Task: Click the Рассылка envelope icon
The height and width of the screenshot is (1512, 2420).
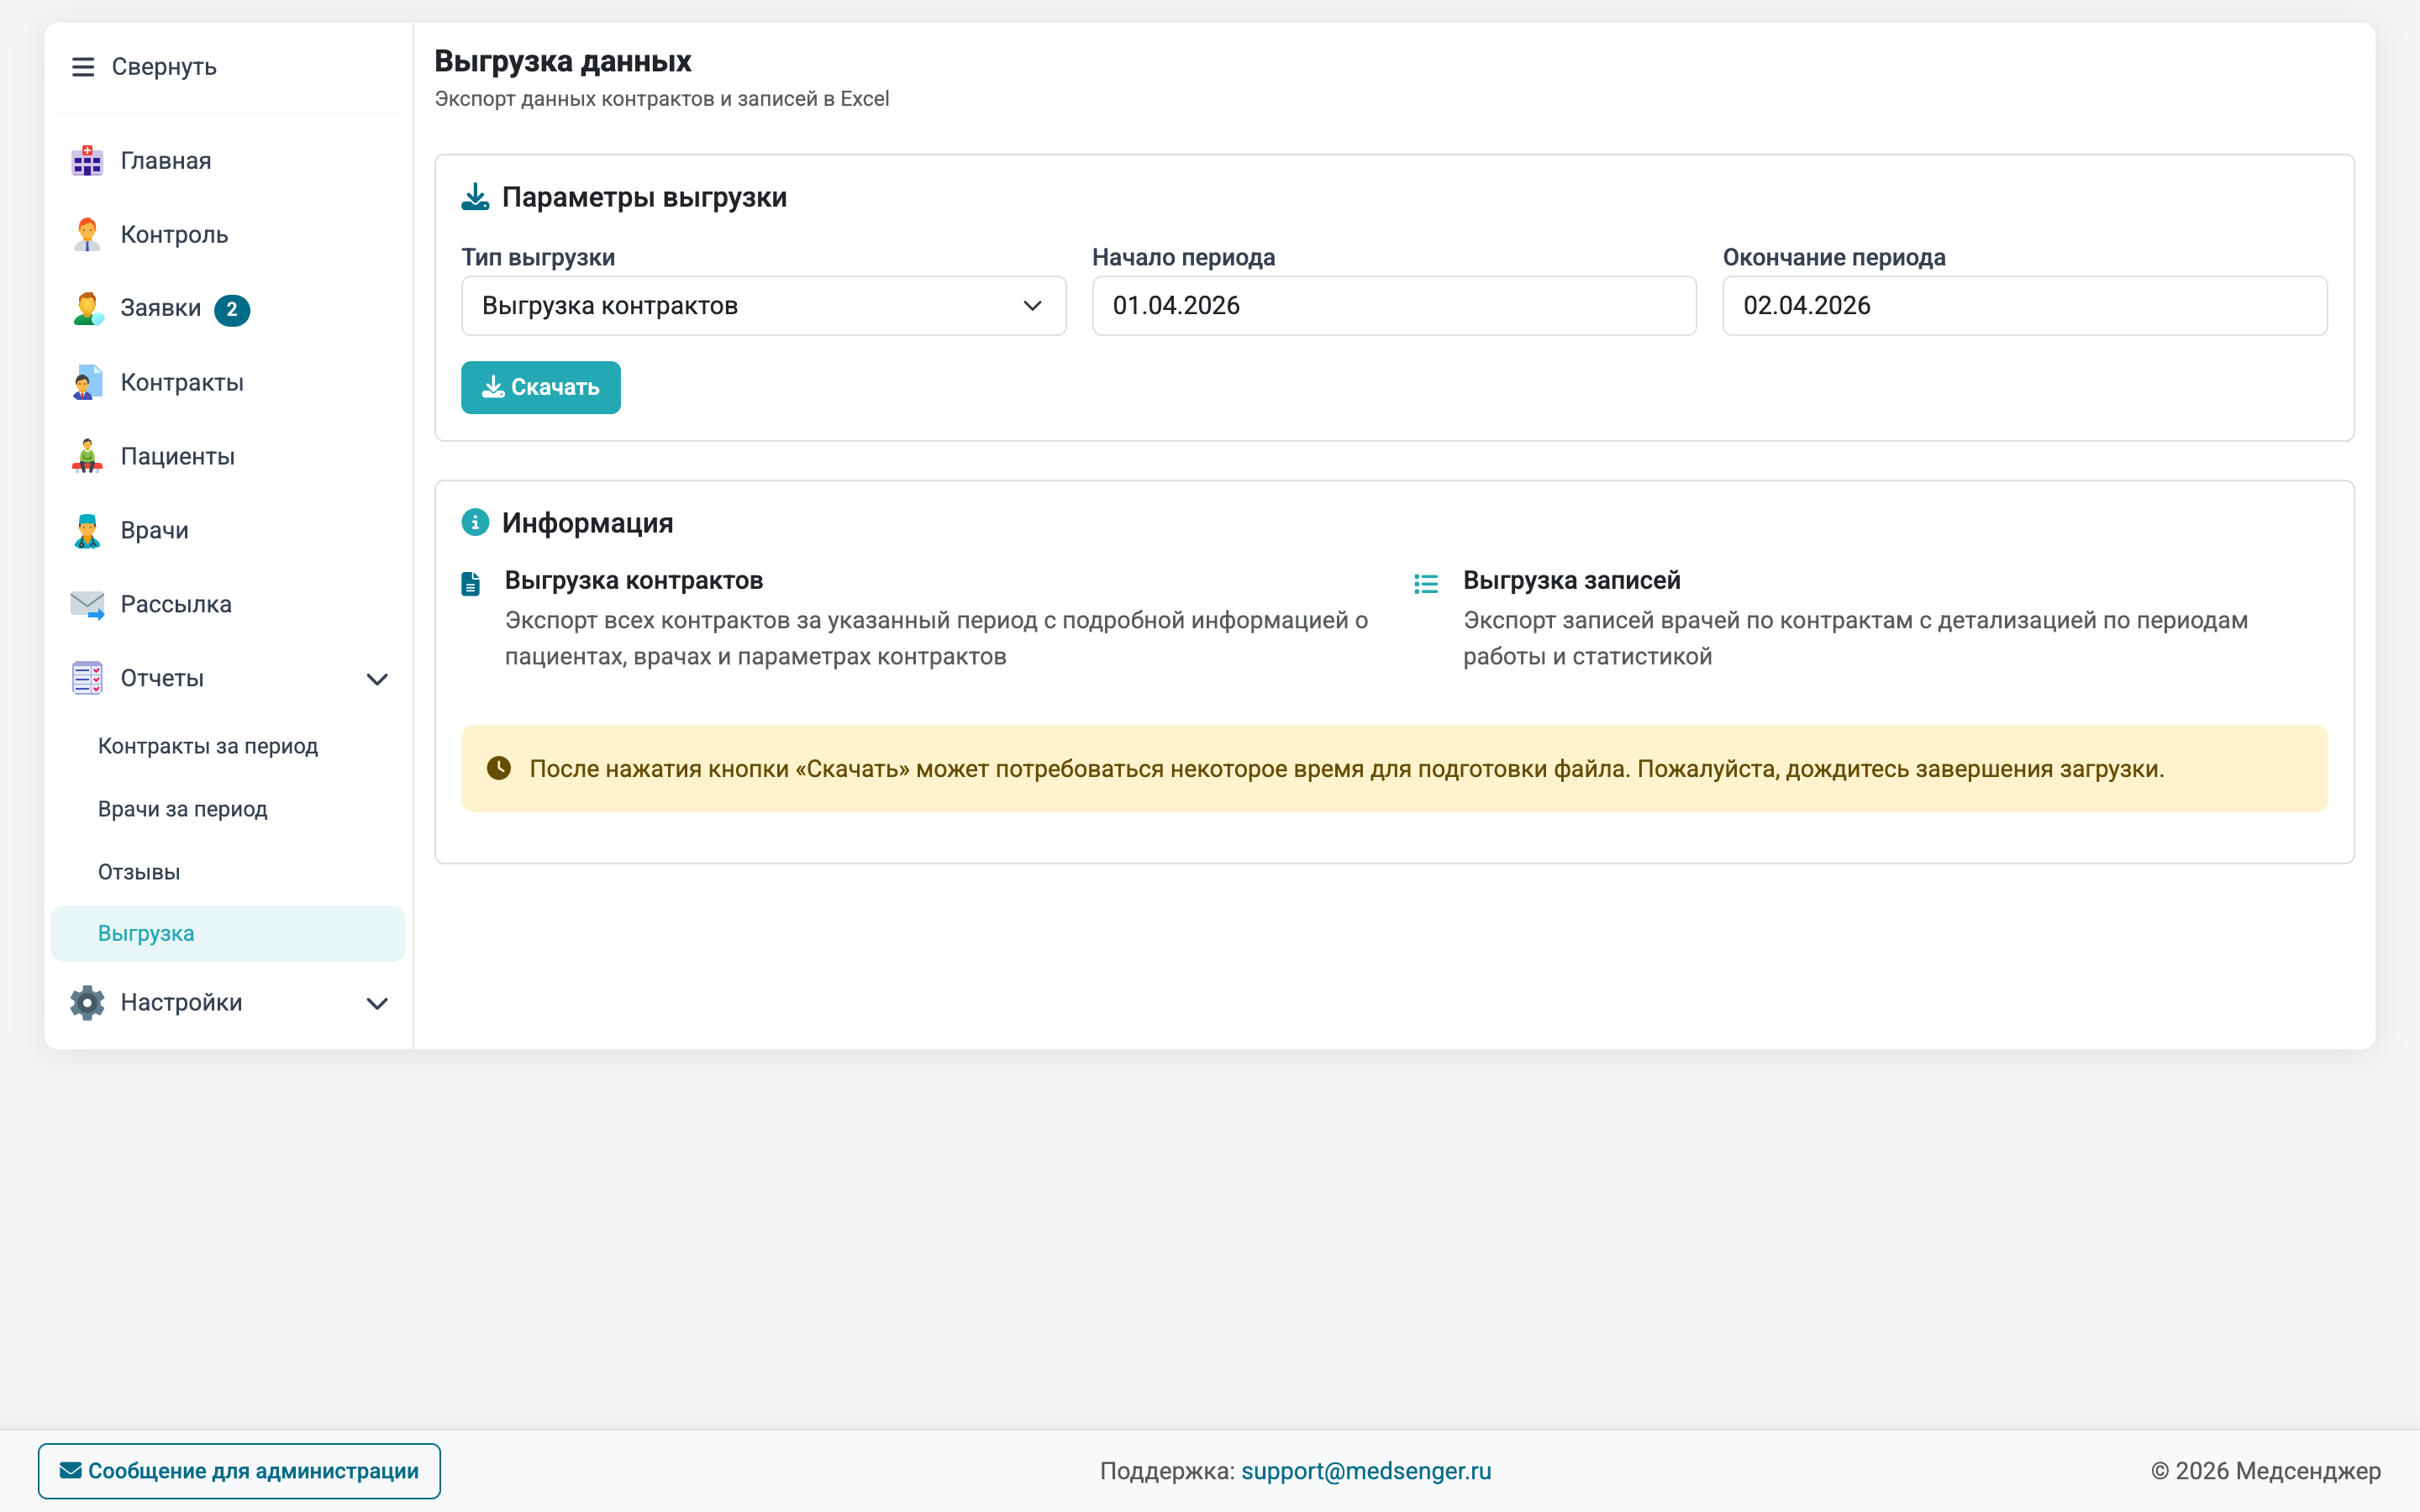Action: click(87, 605)
